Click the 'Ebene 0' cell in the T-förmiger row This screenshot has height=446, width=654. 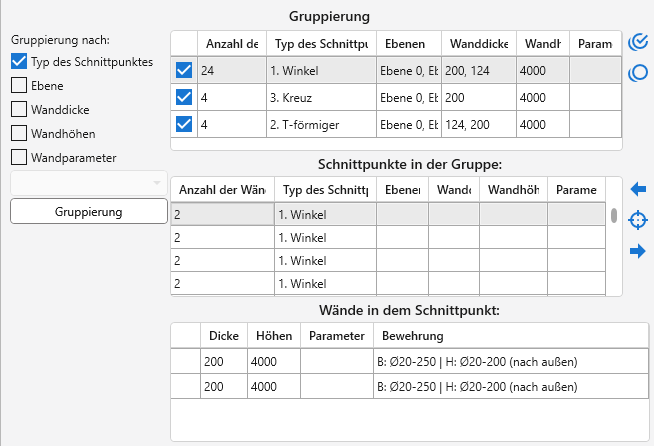pos(409,125)
